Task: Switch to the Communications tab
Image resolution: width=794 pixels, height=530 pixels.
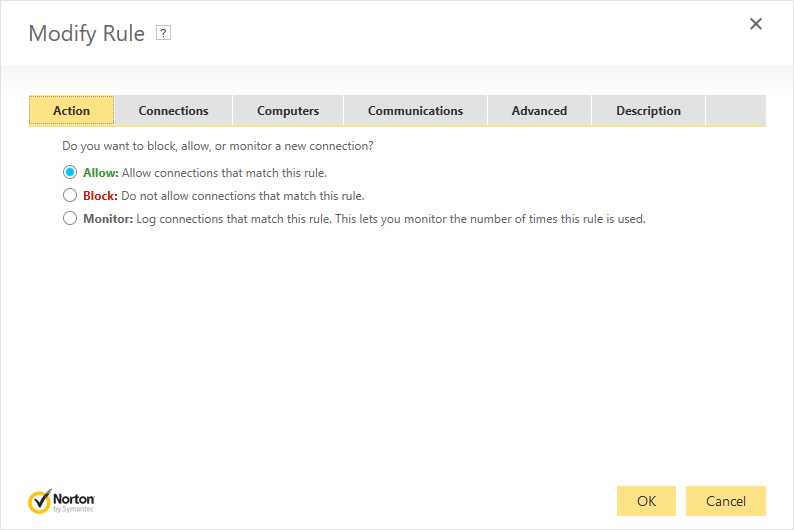Action: pyautogui.click(x=415, y=110)
